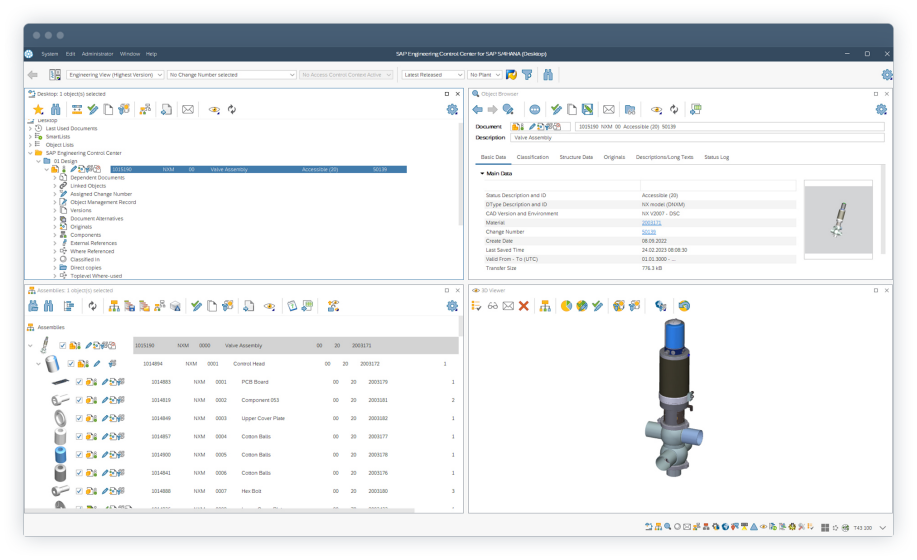Click the yellow pie chart icon in 3D Viewer
This screenshot has height=560, width=917.
[x=566, y=306]
